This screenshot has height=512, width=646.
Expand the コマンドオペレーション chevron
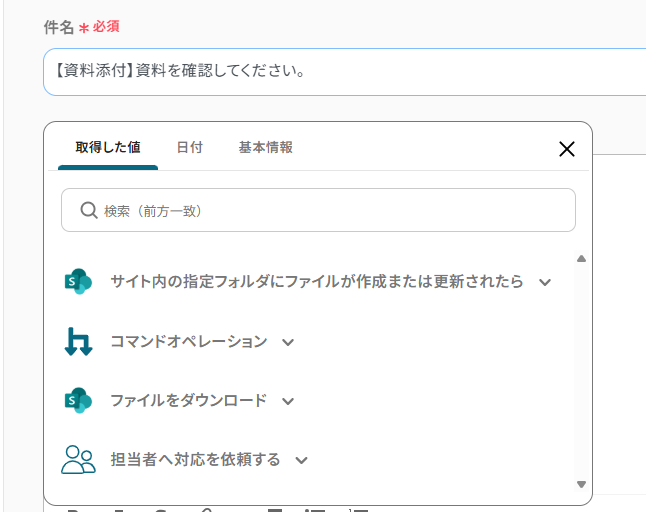tap(288, 342)
